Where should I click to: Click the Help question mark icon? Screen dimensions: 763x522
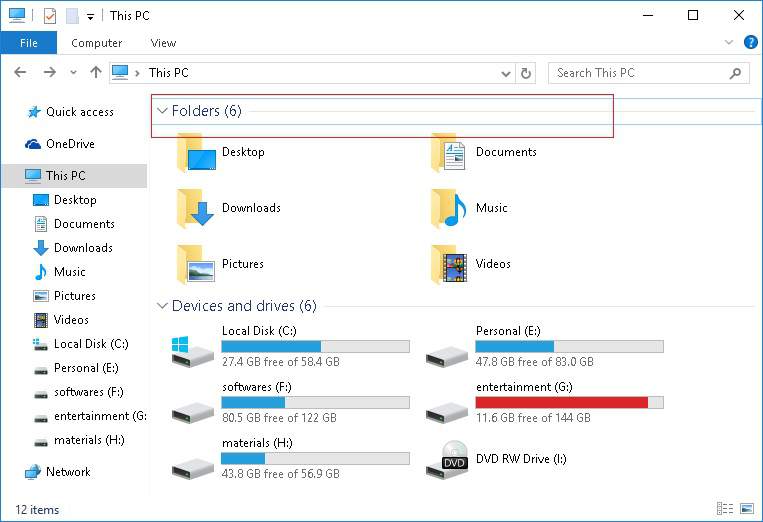tap(751, 43)
